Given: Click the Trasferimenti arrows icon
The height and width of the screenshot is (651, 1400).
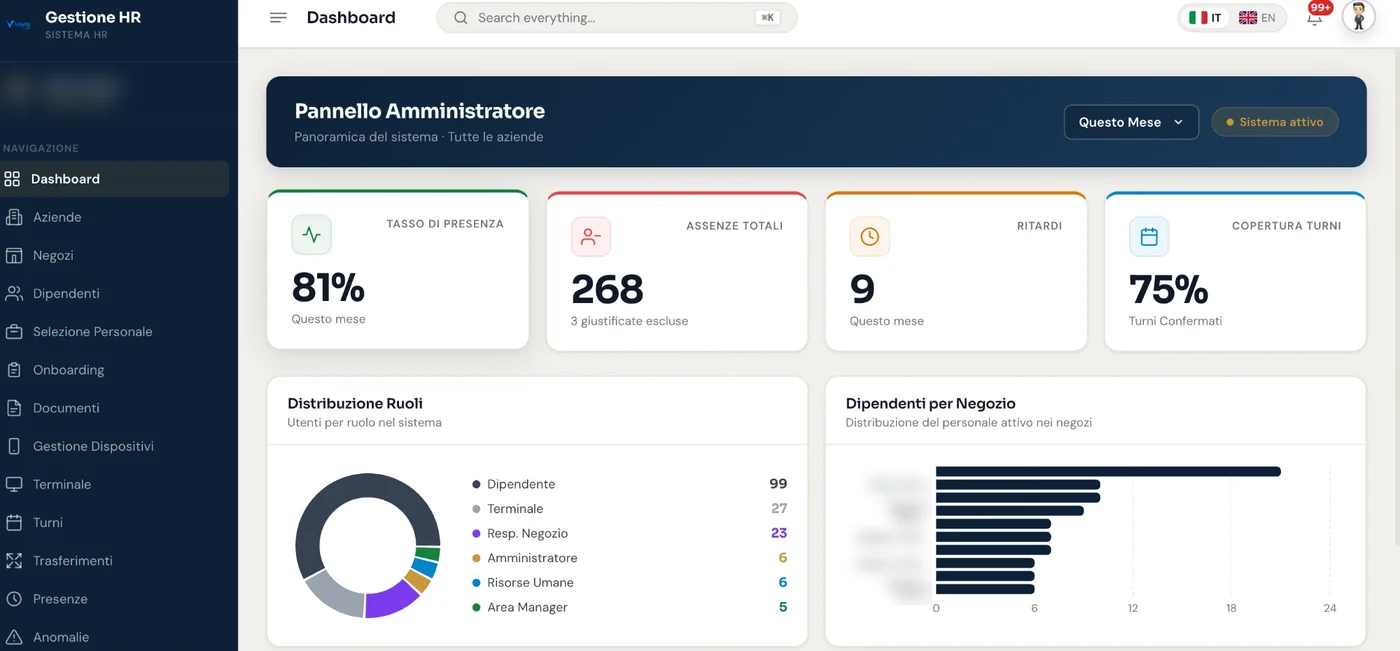Looking at the screenshot, I should tap(14, 561).
